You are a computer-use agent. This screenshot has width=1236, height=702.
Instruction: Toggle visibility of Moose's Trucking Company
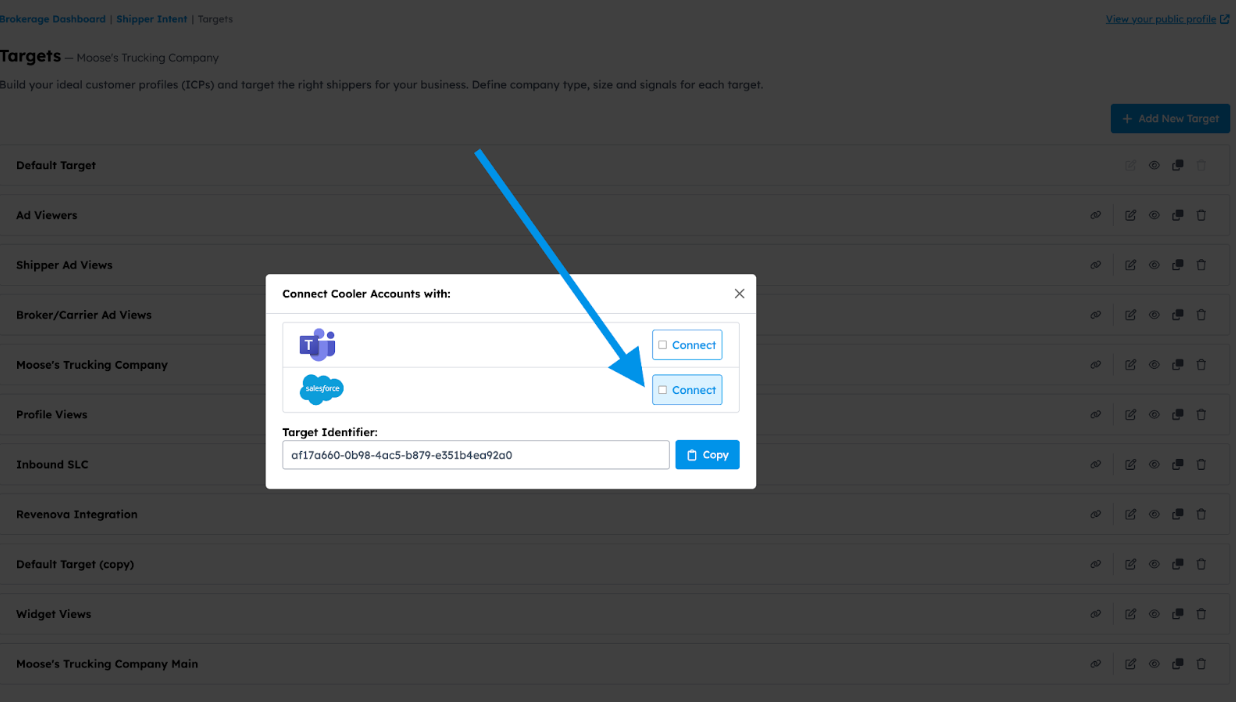pos(1154,365)
